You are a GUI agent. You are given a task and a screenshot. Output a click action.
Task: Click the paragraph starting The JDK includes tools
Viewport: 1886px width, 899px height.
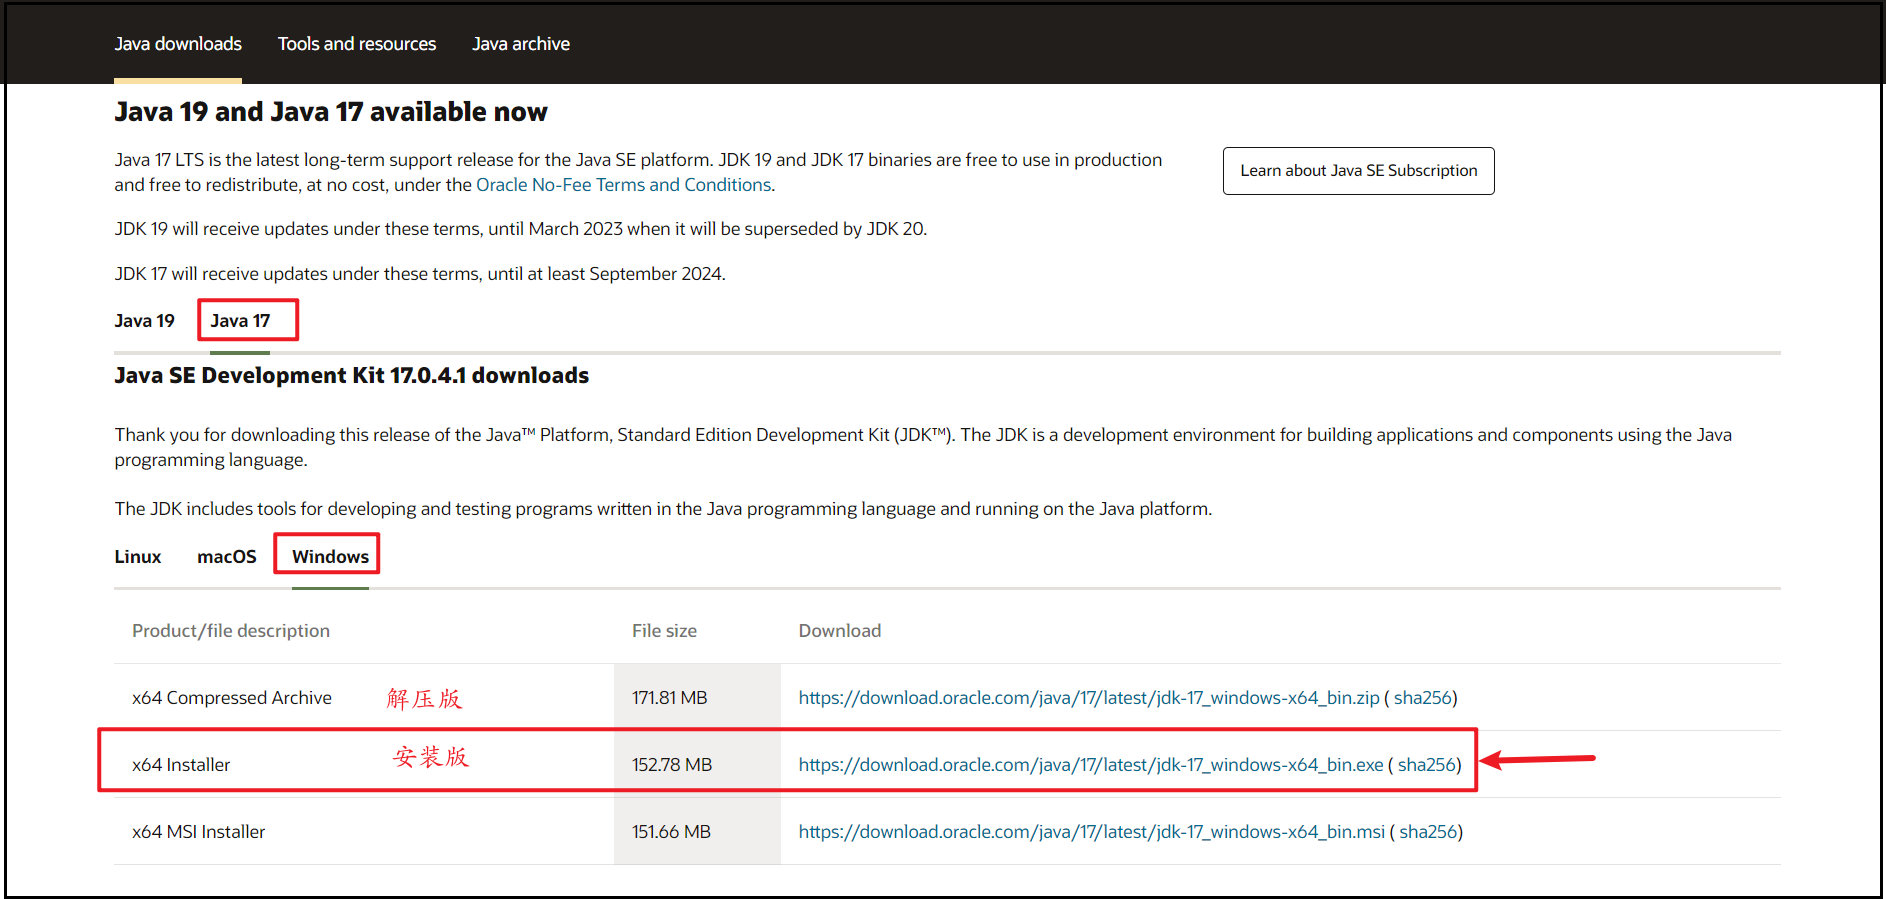coord(663,509)
